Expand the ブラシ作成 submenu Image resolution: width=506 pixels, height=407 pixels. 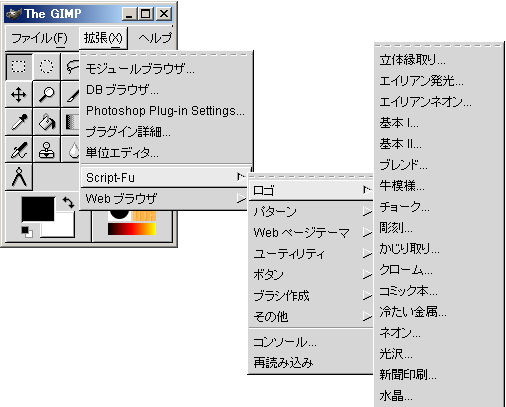(311, 295)
